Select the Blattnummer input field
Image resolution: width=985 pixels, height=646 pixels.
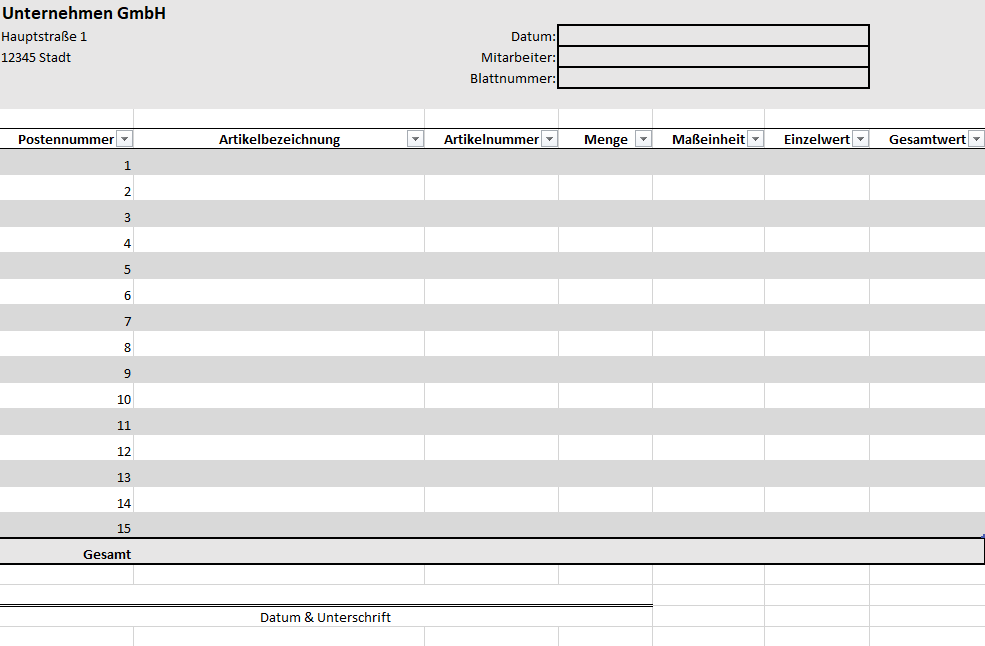(x=714, y=78)
